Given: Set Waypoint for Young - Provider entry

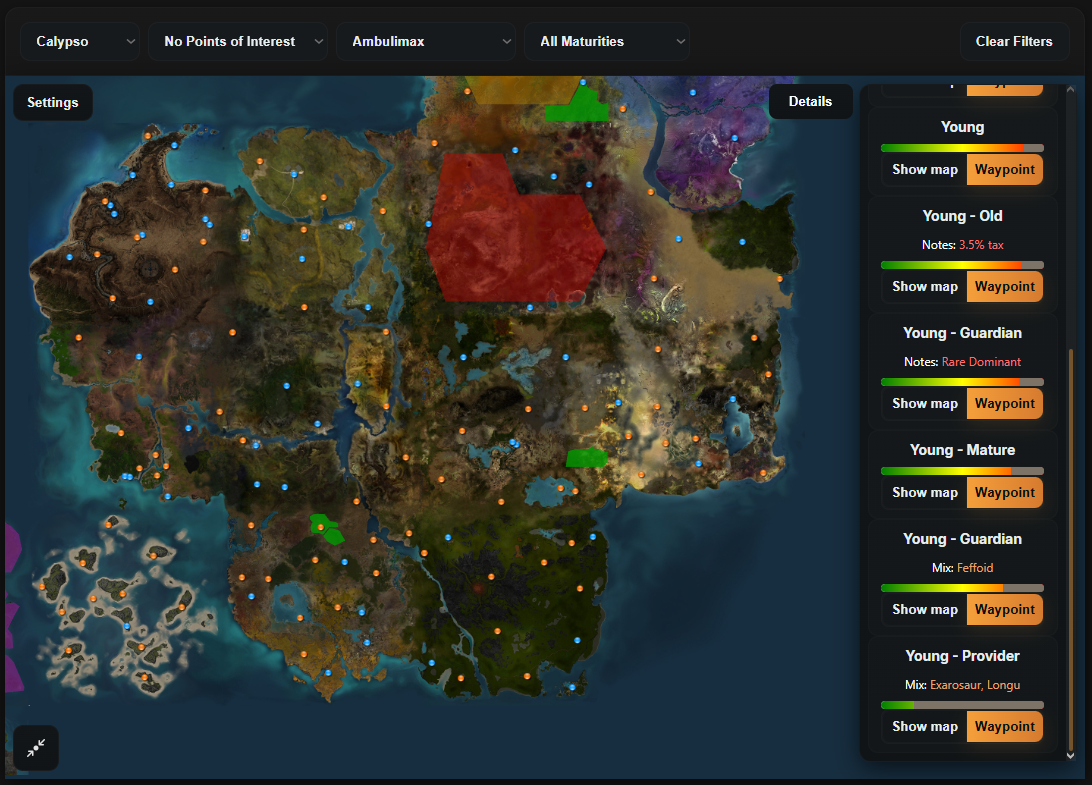Looking at the screenshot, I should pyautogui.click(x=1004, y=726).
